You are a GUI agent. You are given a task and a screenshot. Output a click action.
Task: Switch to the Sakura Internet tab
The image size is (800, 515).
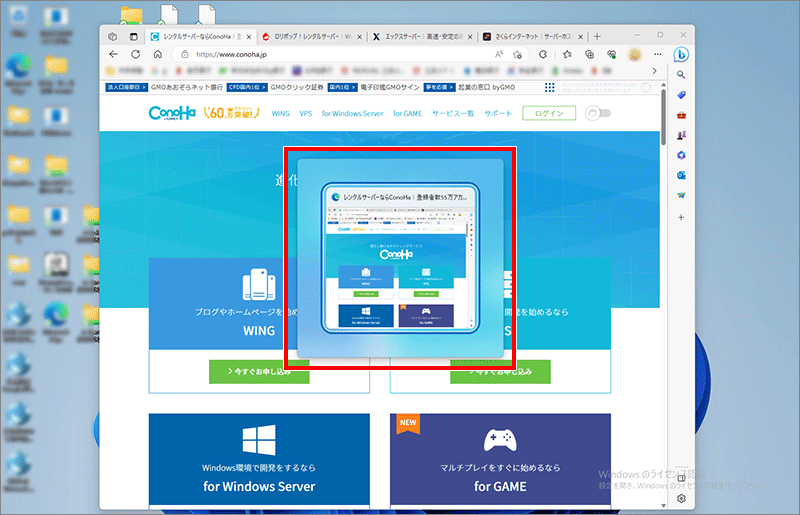[x=529, y=37]
